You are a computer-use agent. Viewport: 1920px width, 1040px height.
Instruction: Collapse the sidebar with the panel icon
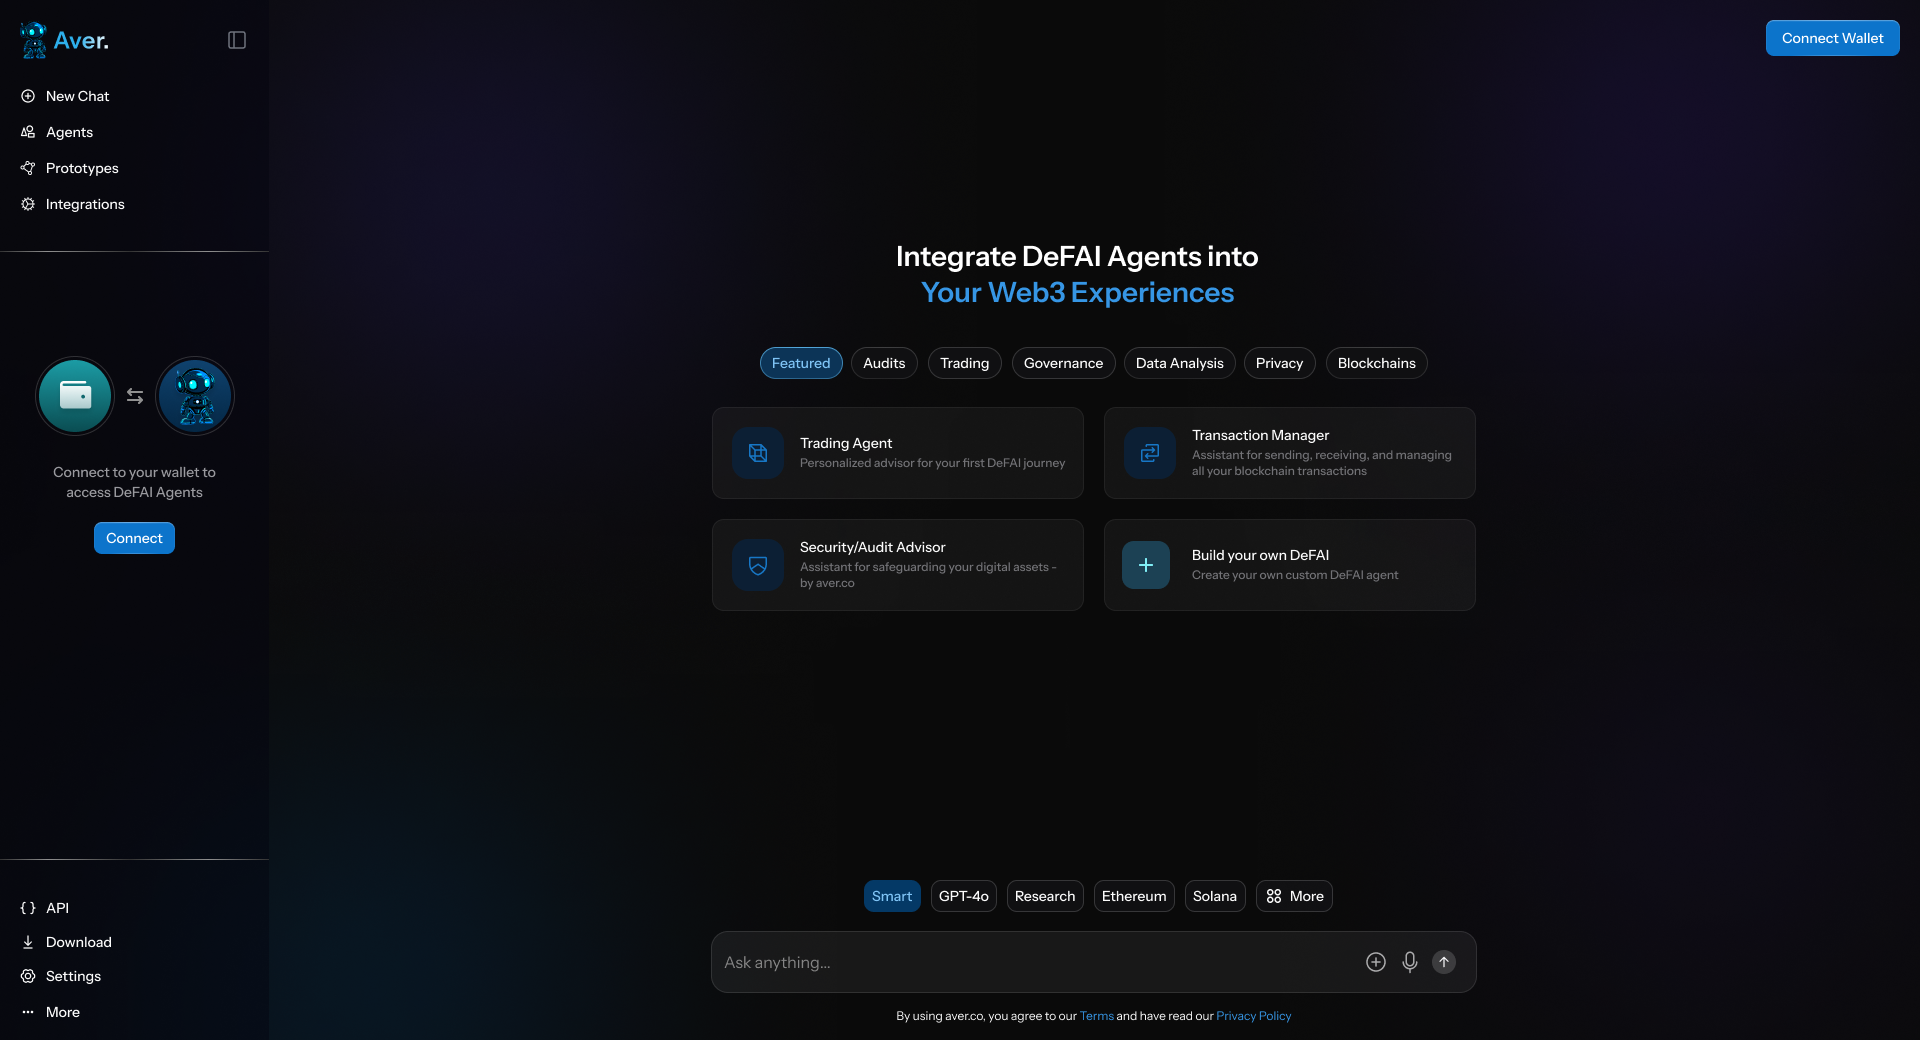237,40
